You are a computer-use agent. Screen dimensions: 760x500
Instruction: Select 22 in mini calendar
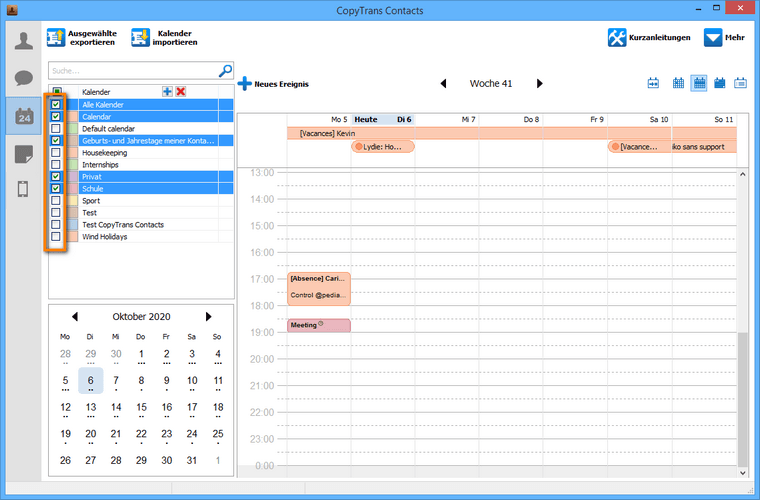pyautogui.click(x=141, y=434)
